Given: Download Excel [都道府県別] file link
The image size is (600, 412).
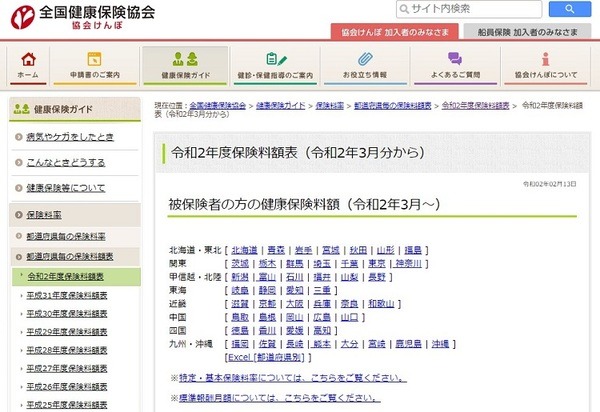Looking at the screenshot, I should click(266, 357).
